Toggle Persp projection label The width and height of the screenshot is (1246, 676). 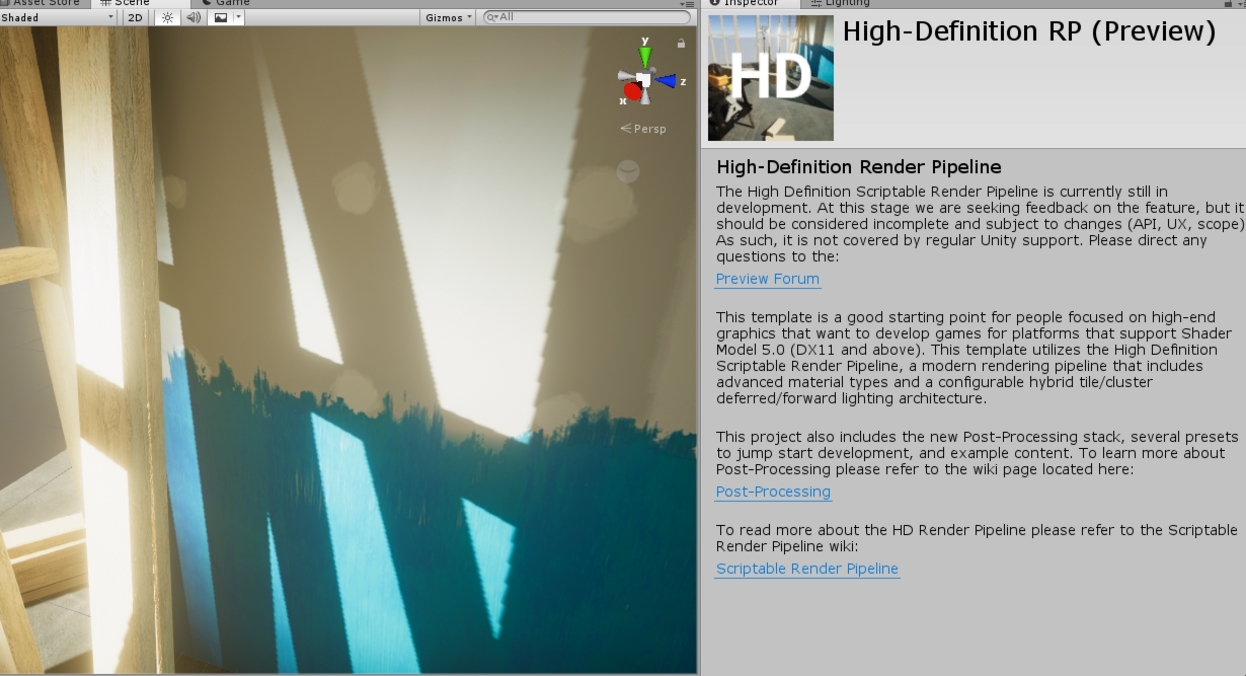[643, 128]
